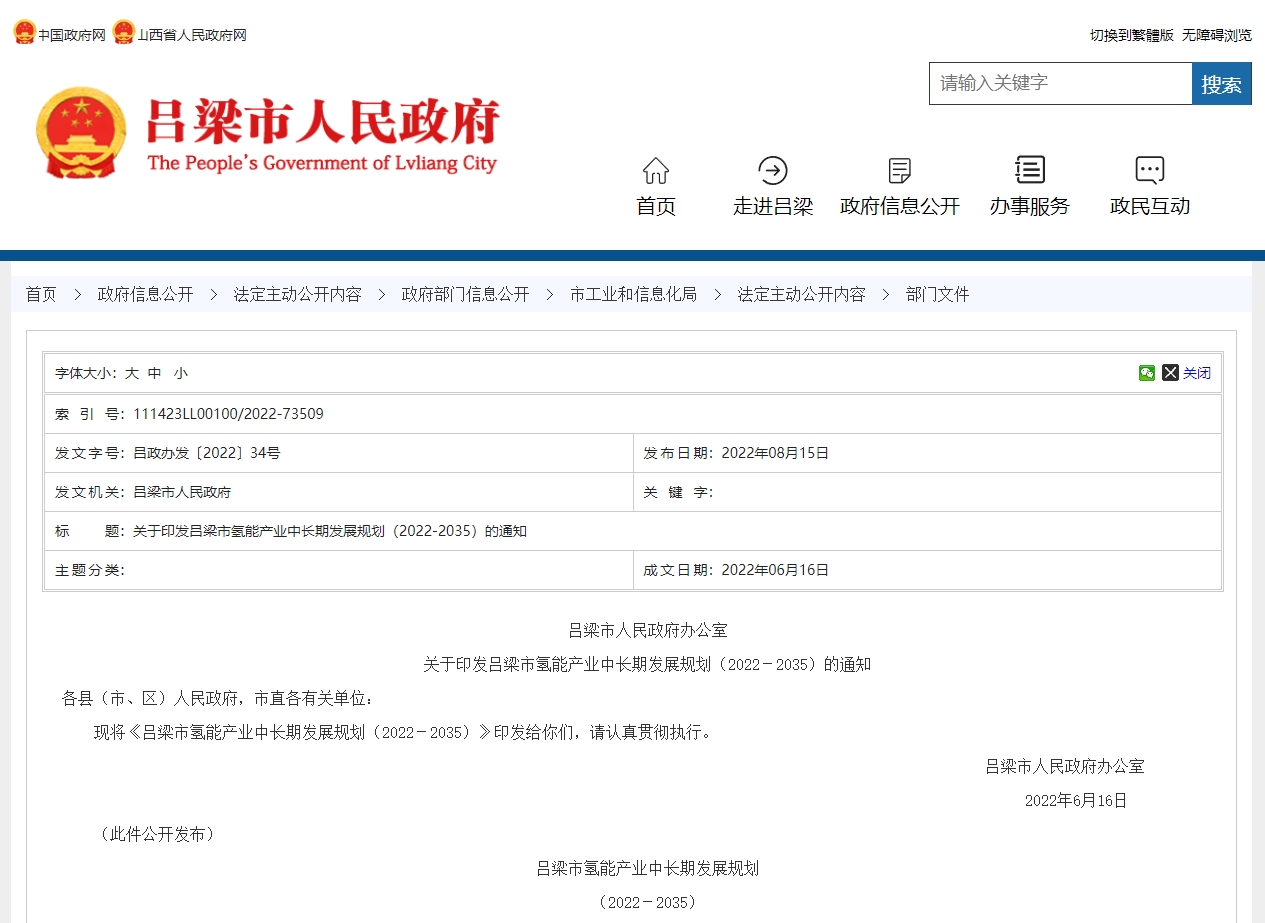Image resolution: width=1265 pixels, height=923 pixels.
Task: Click the chat bubble icon above 政民互动
Action: 1150,170
